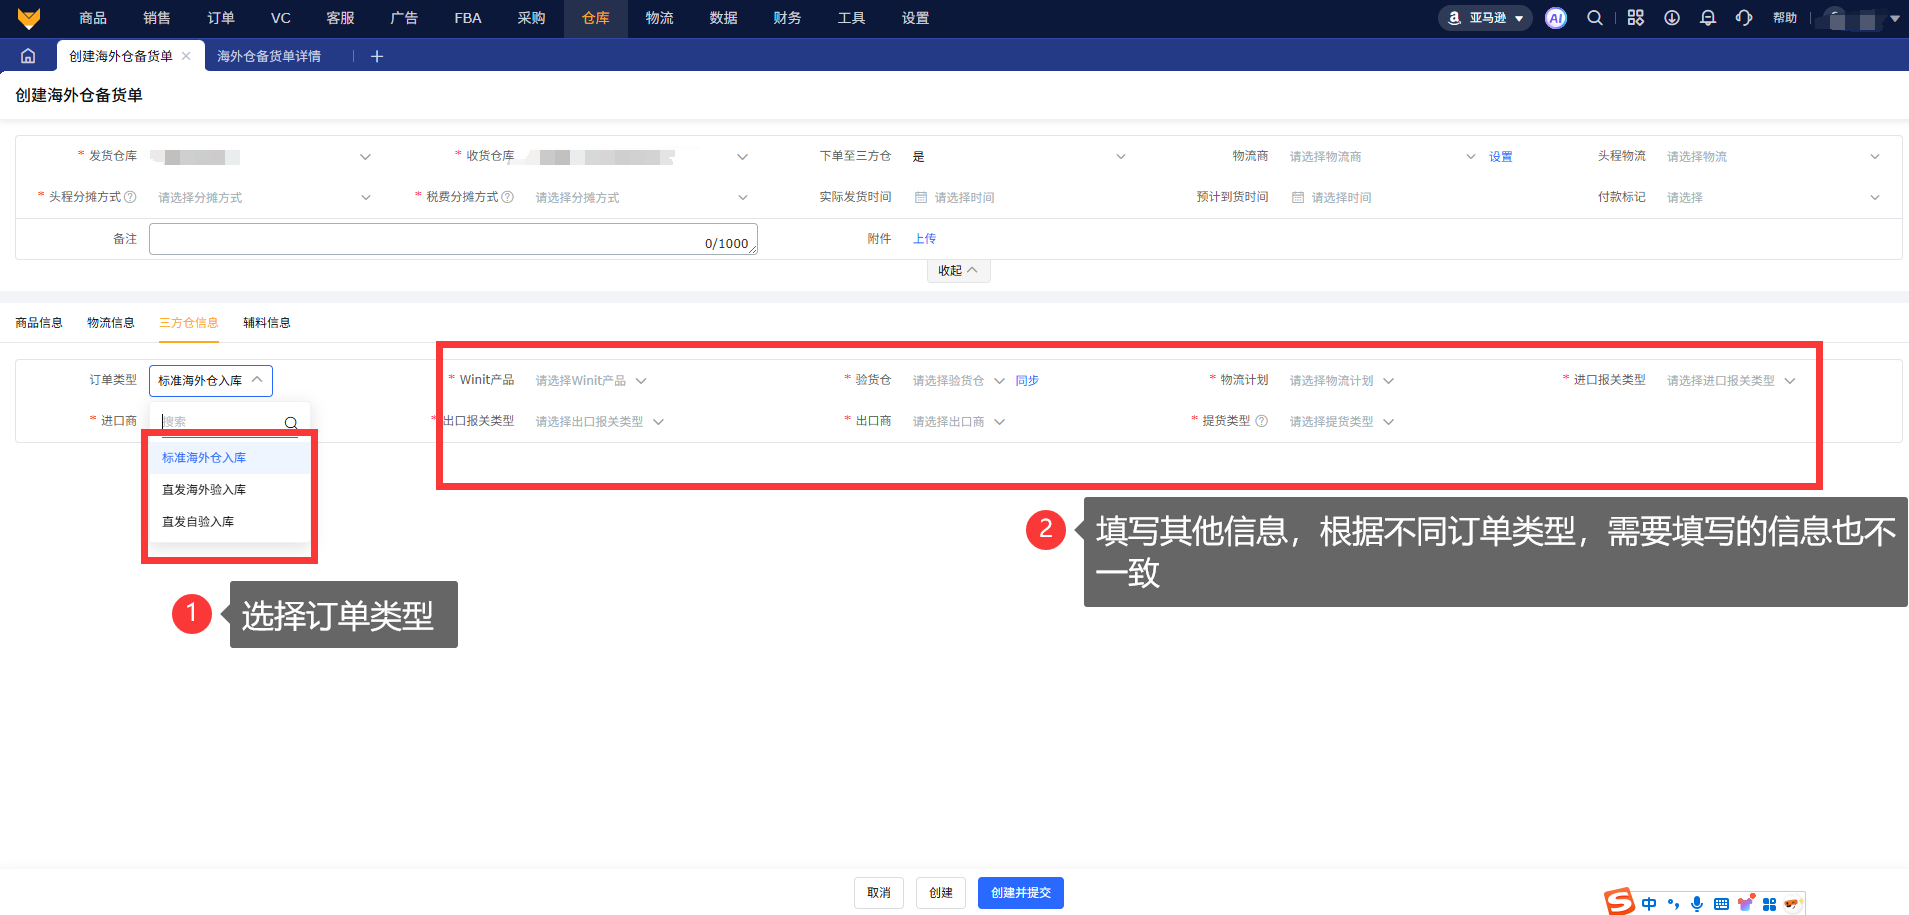Open the IME skin icon
The image size is (1909, 915).
[1746, 903]
